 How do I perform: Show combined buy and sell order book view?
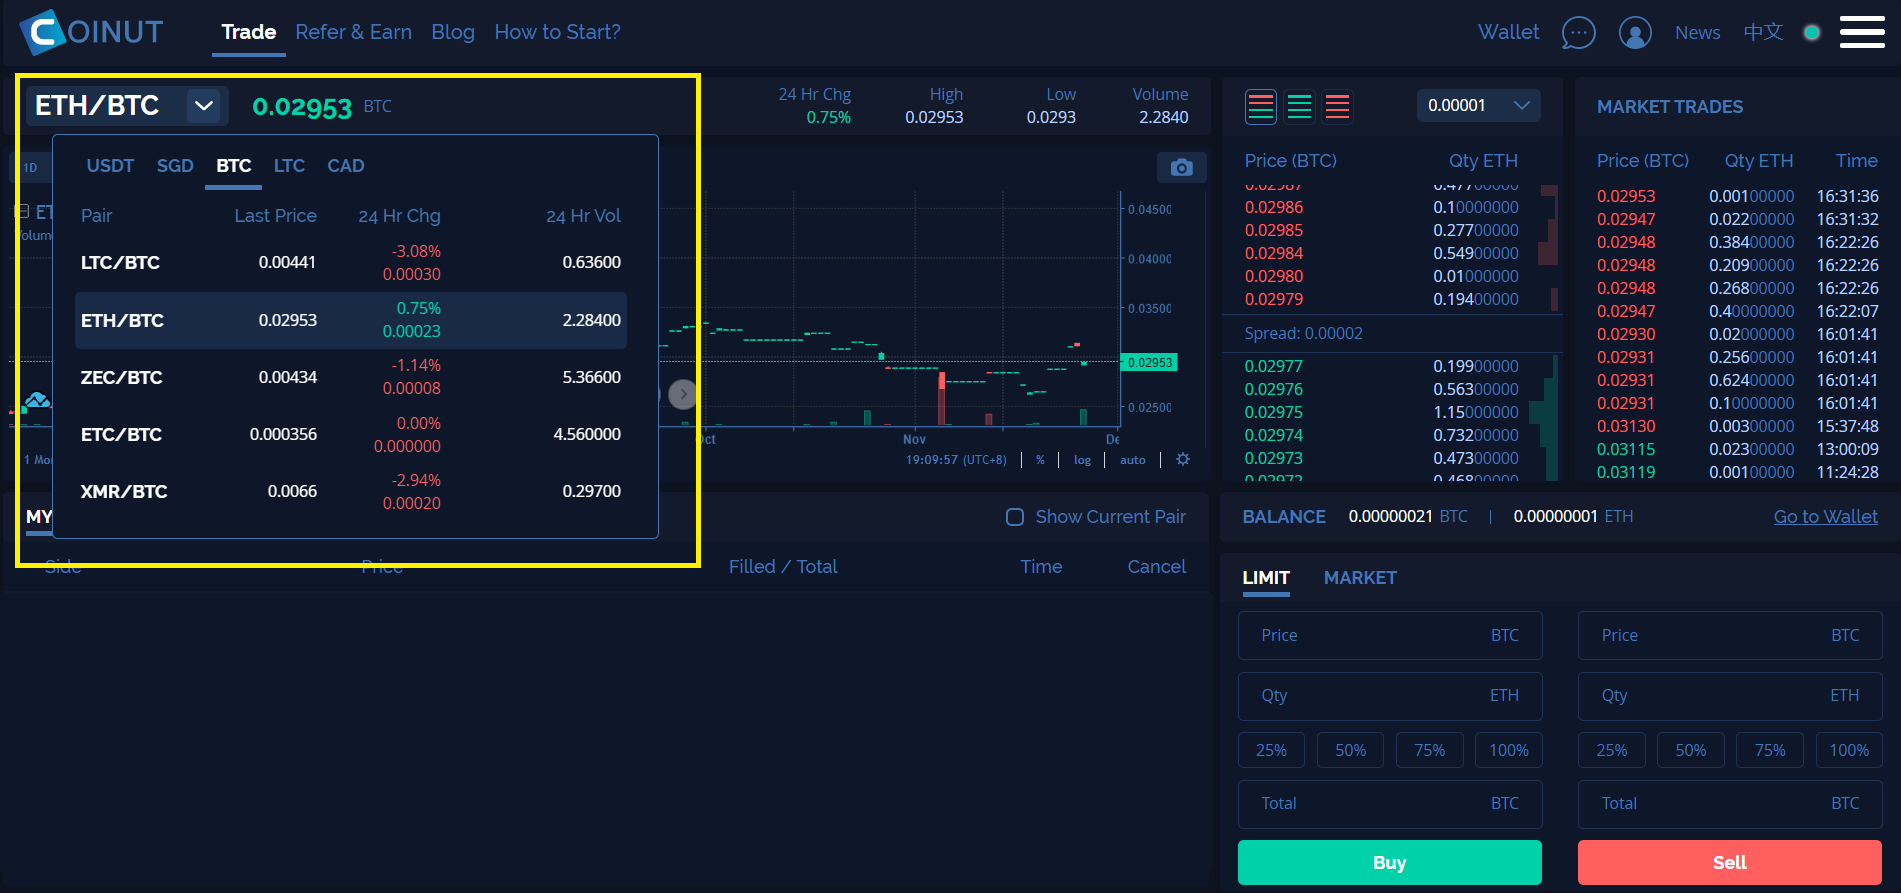pyautogui.click(x=1261, y=106)
